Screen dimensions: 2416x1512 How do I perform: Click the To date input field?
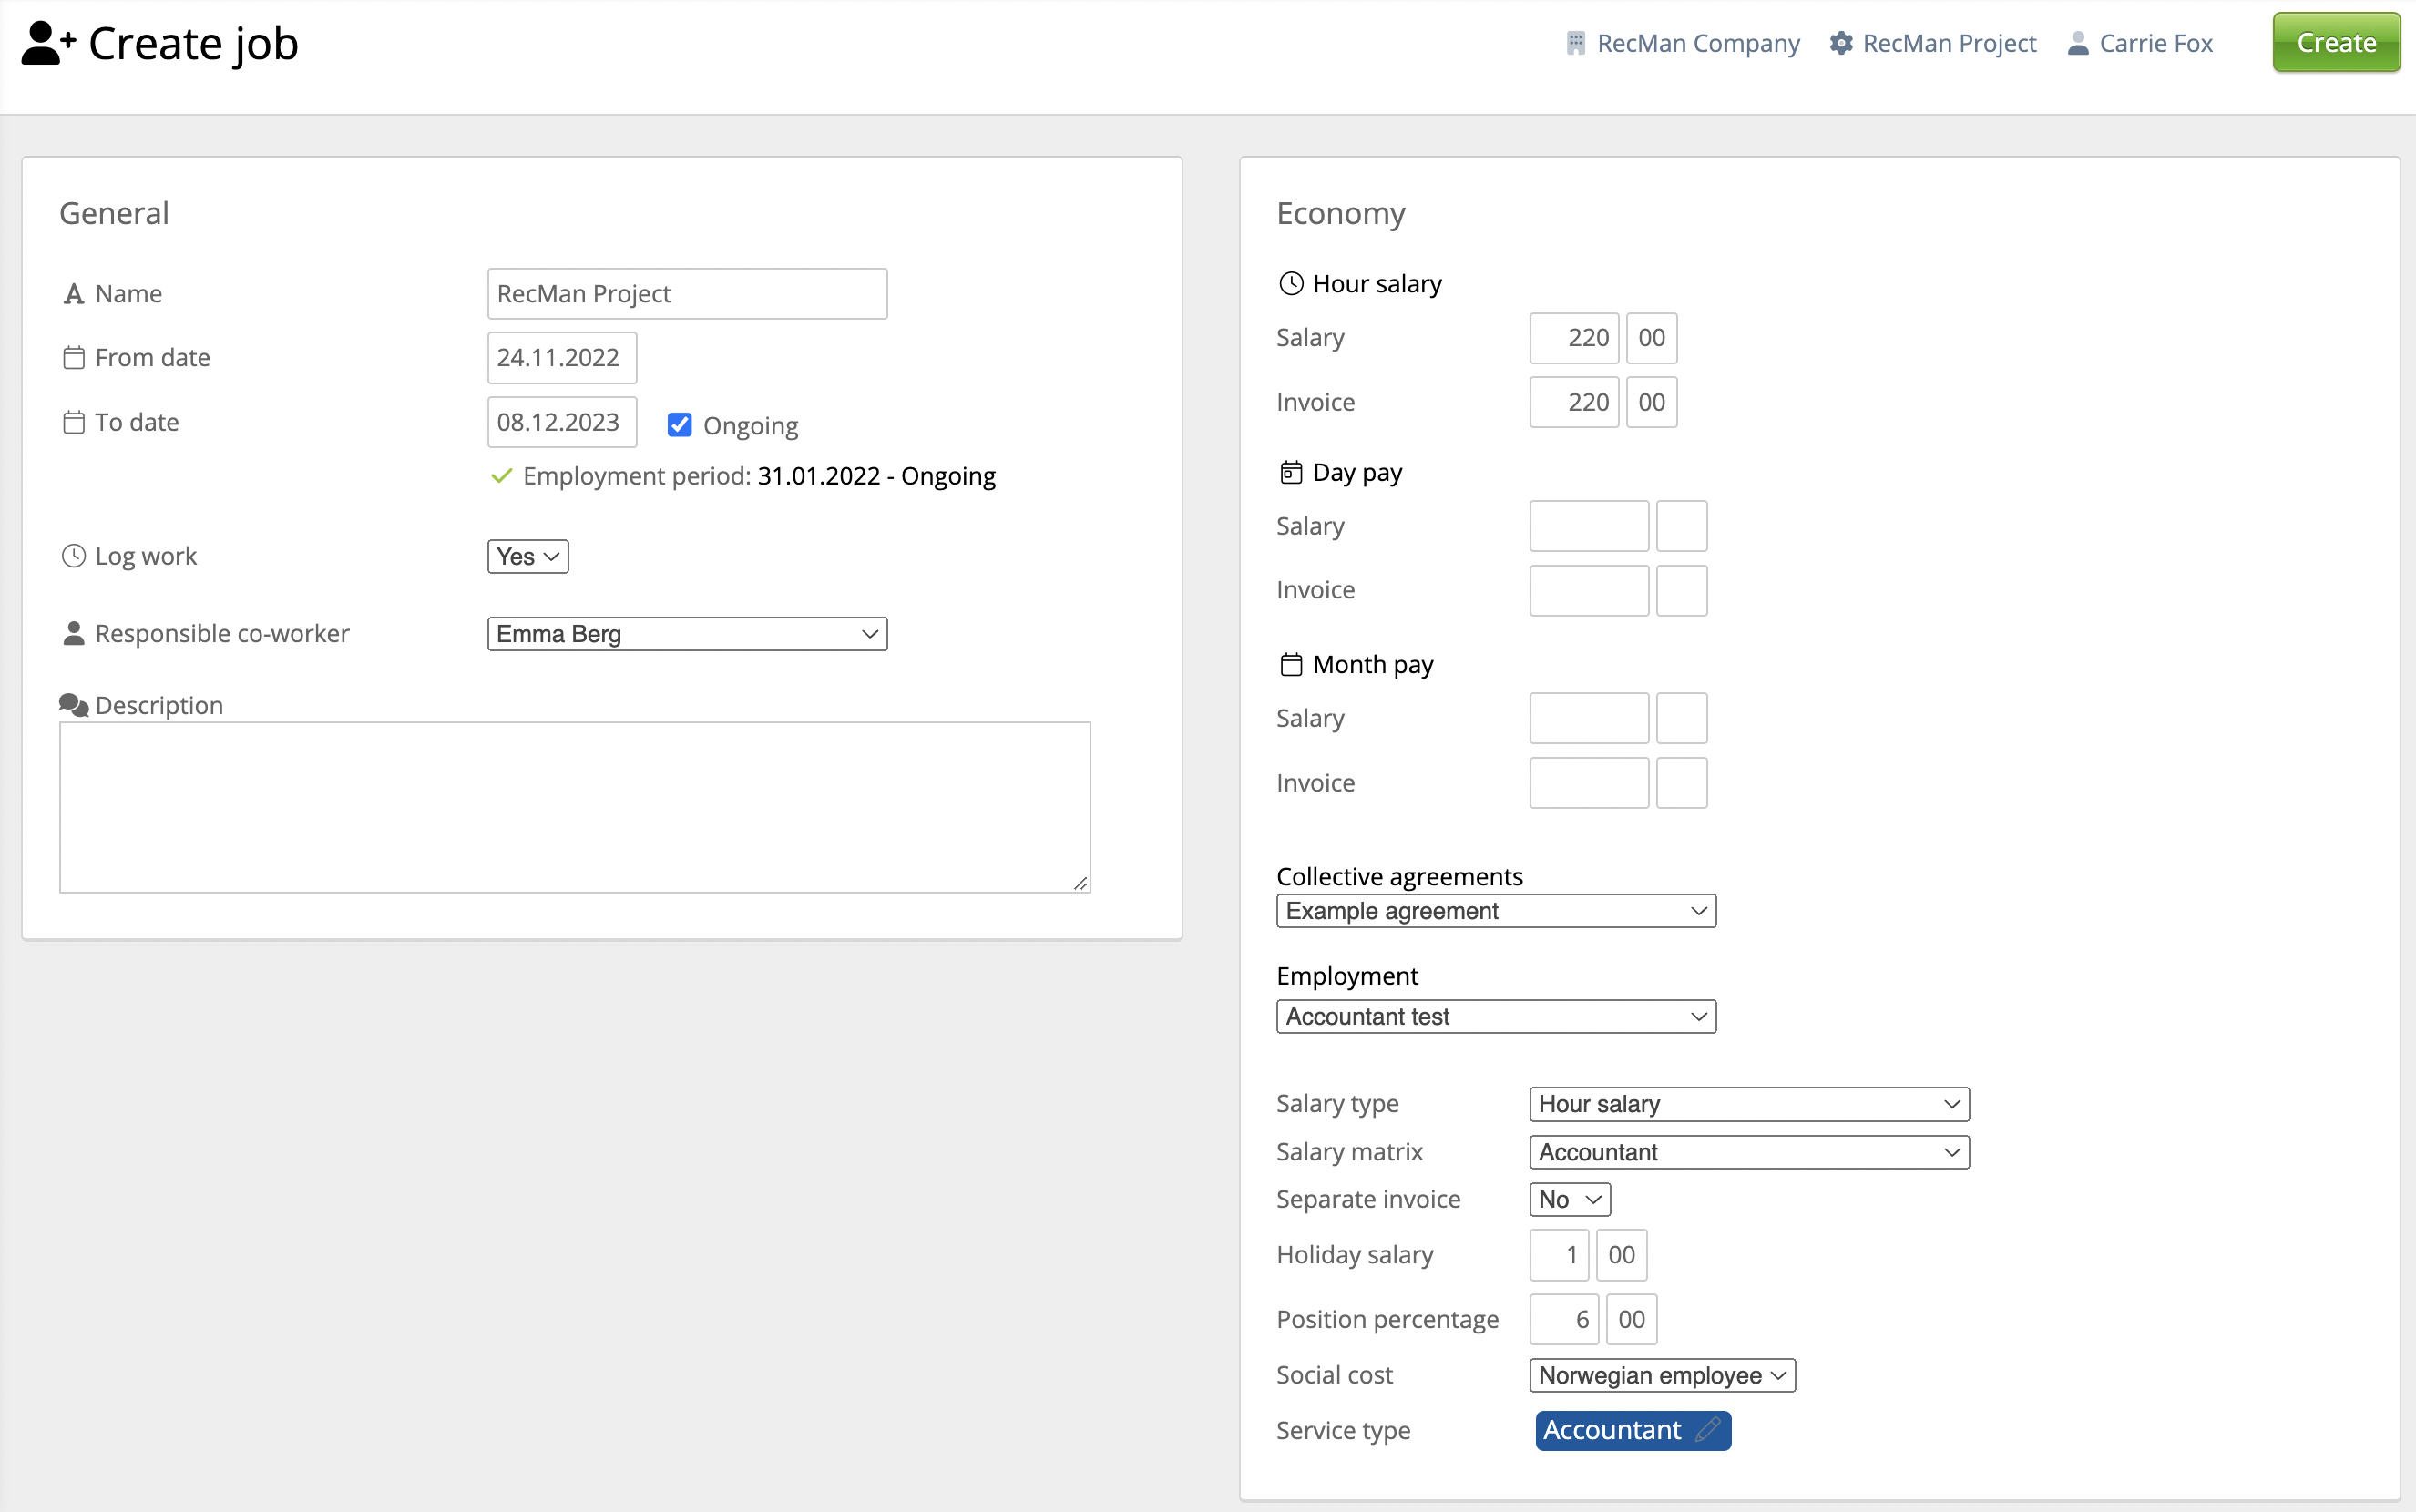tap(561, 422)
